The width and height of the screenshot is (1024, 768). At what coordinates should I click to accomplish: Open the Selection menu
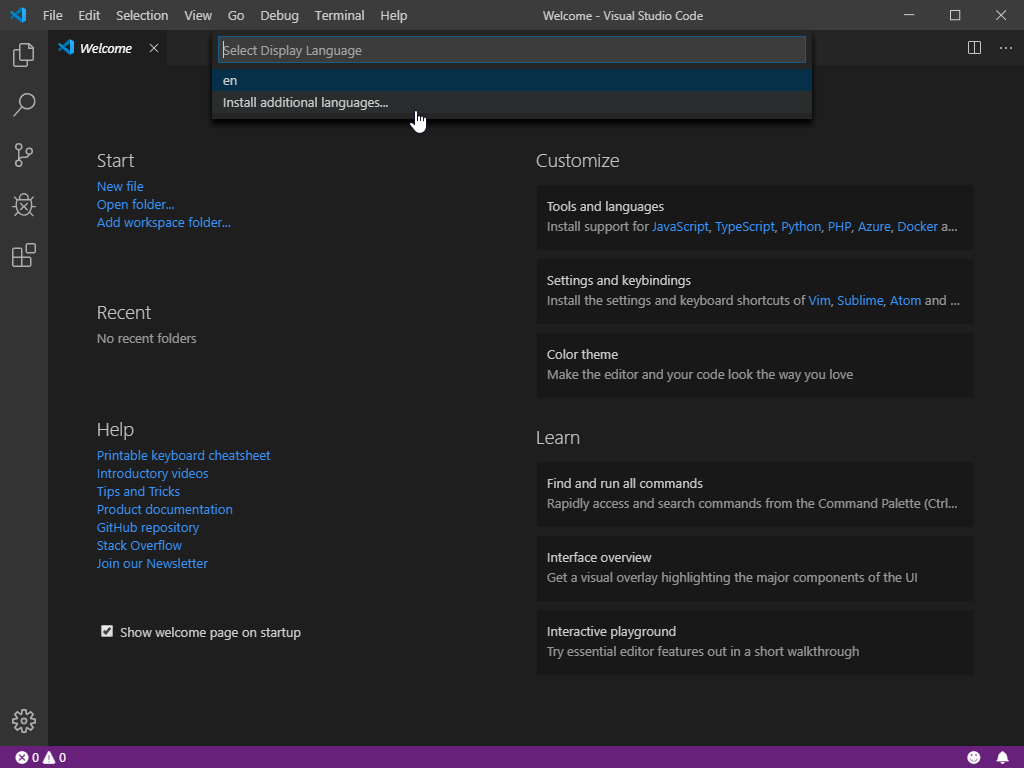coord(142,16)
